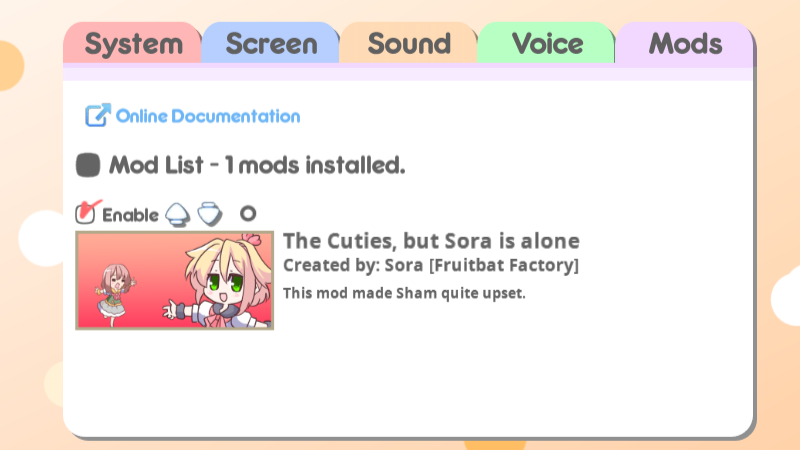
Task: Click the mod title The Cuties, but Sora is alone
Action: (x=431, y=241)
